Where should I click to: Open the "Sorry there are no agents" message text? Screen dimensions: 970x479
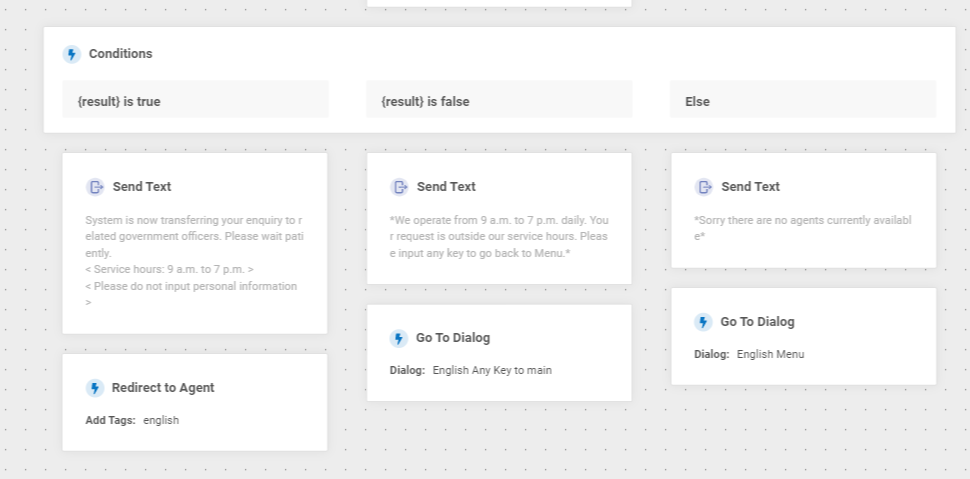point(803,228)
